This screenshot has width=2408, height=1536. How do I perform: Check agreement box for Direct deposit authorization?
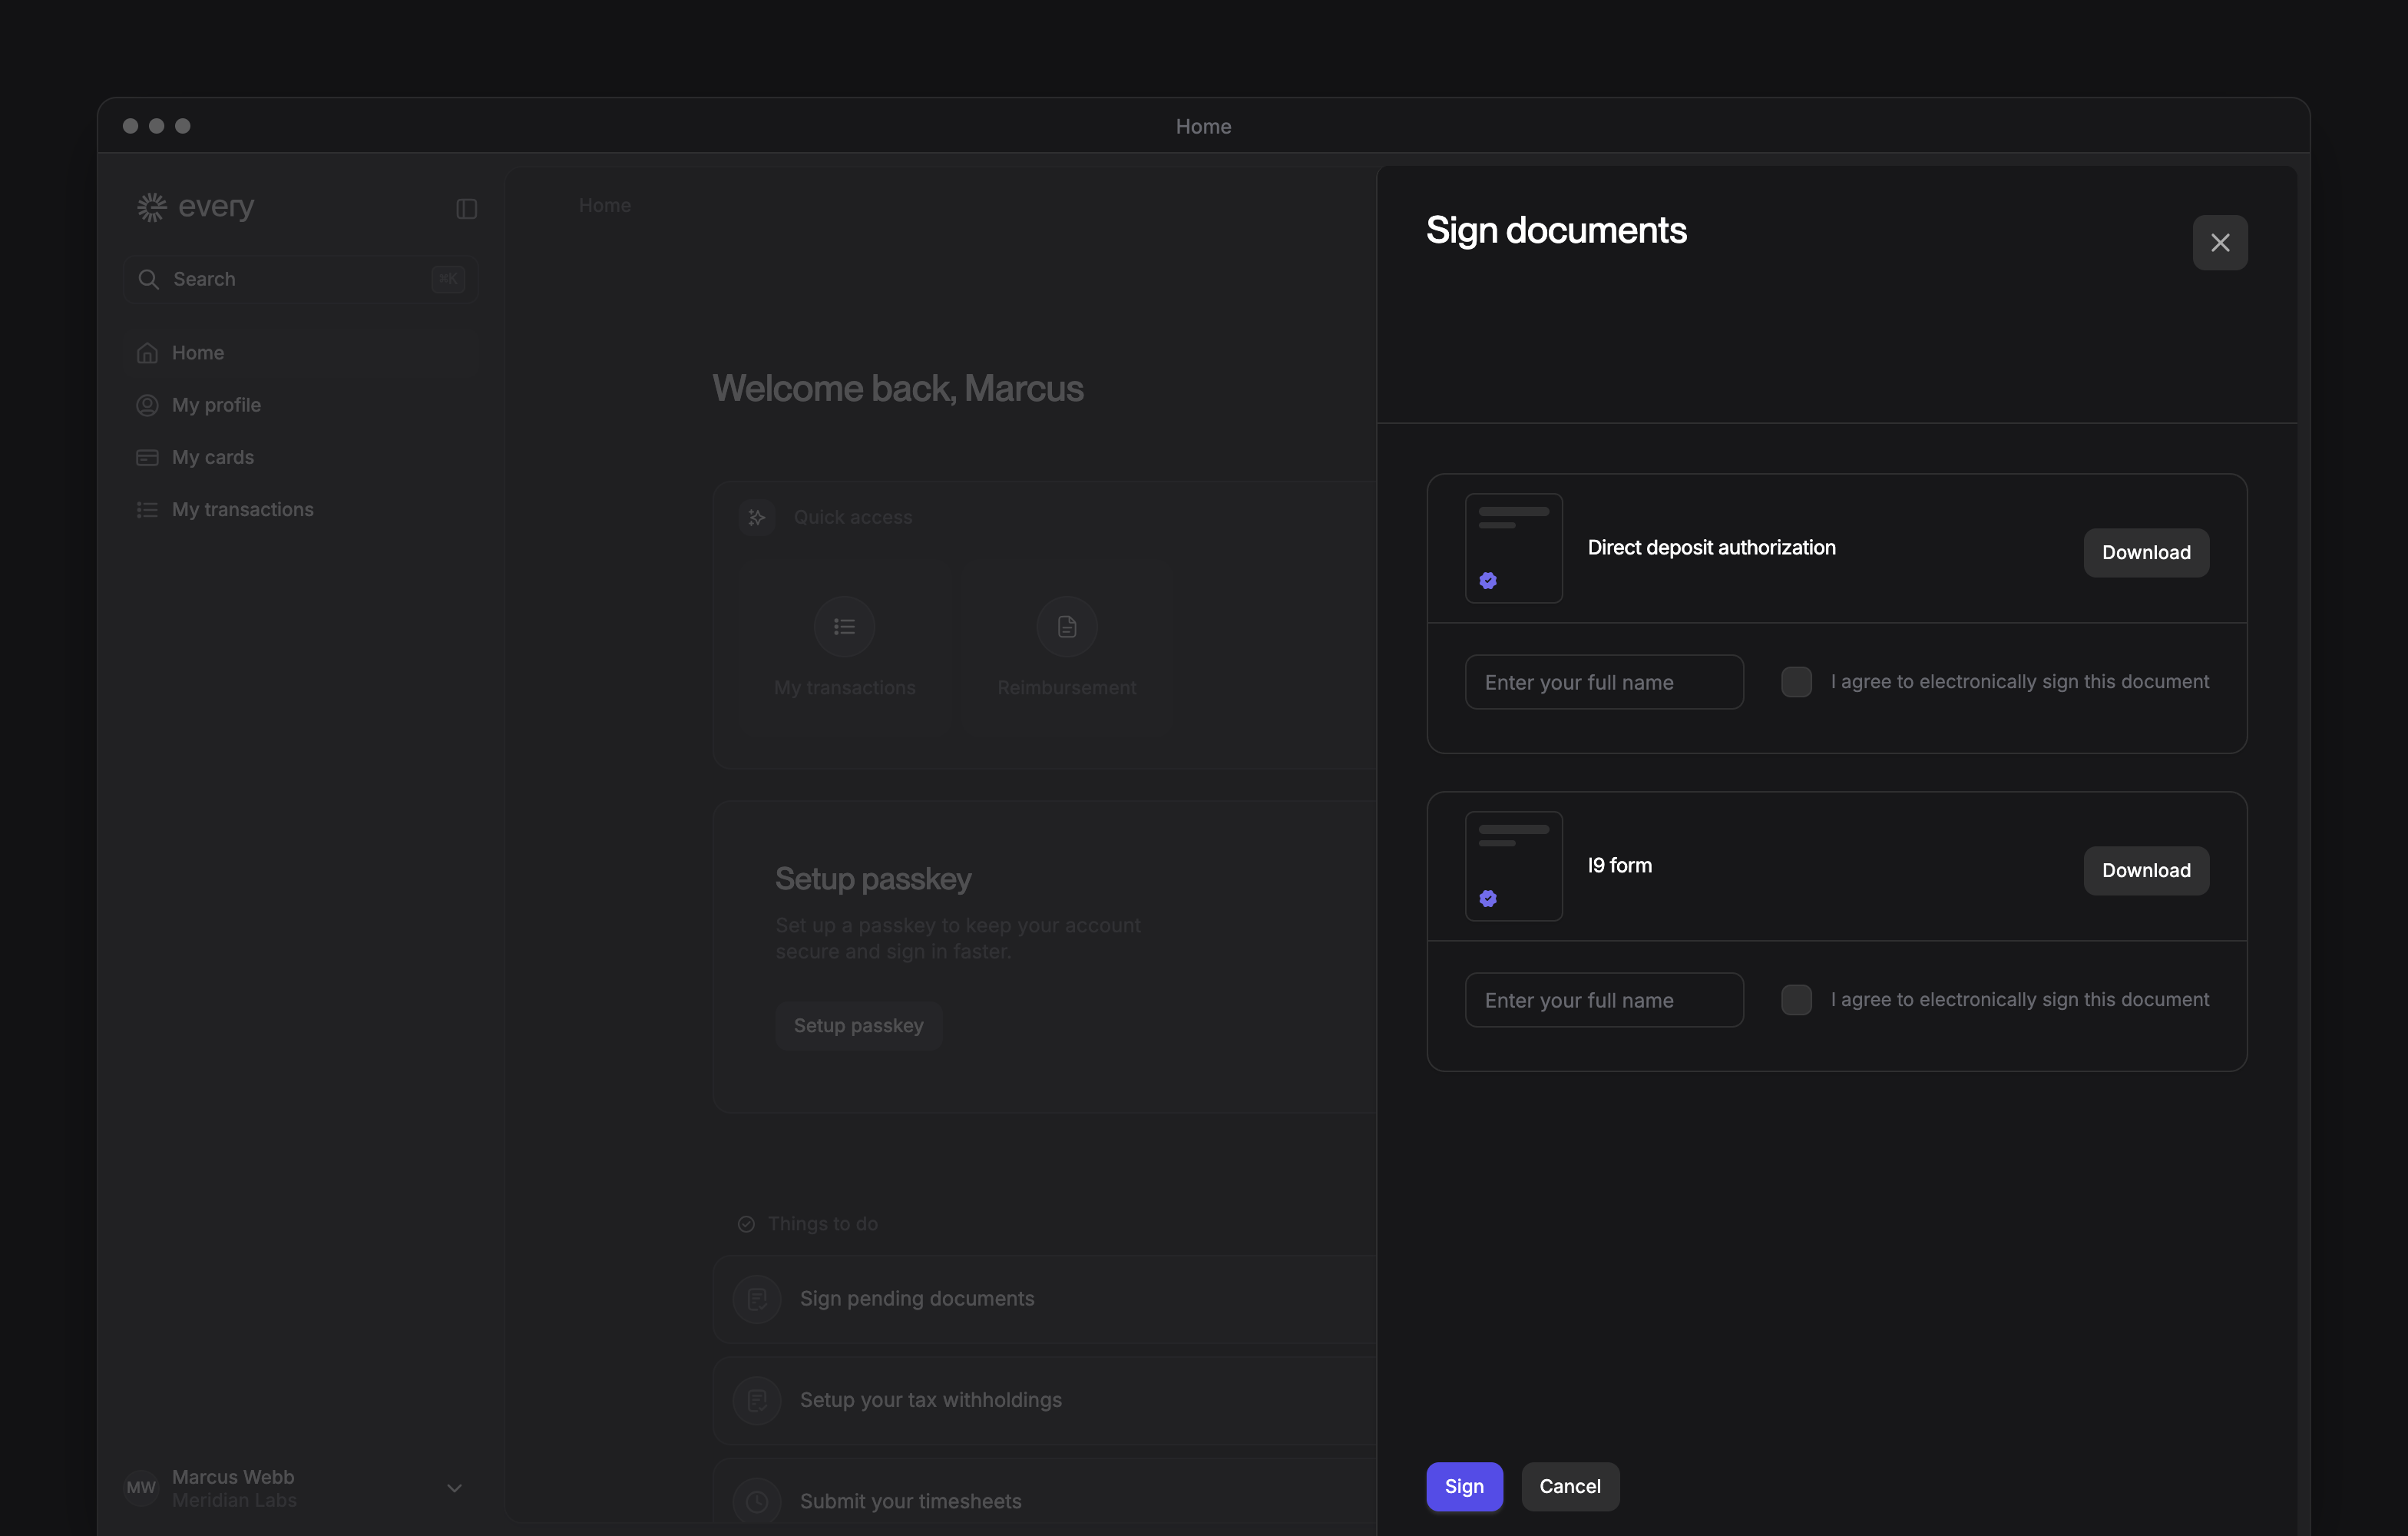(x=1796, y=682)
